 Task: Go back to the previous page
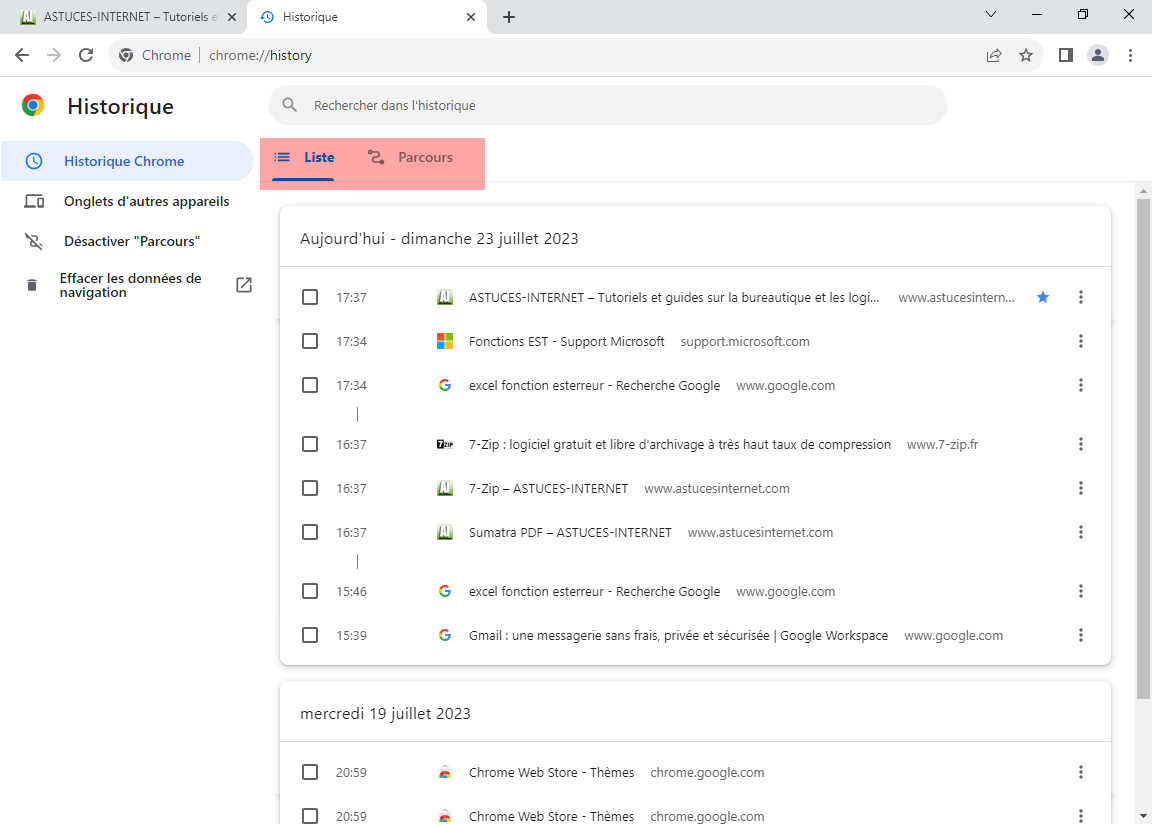pyautogui.click(x=22, y=55)
